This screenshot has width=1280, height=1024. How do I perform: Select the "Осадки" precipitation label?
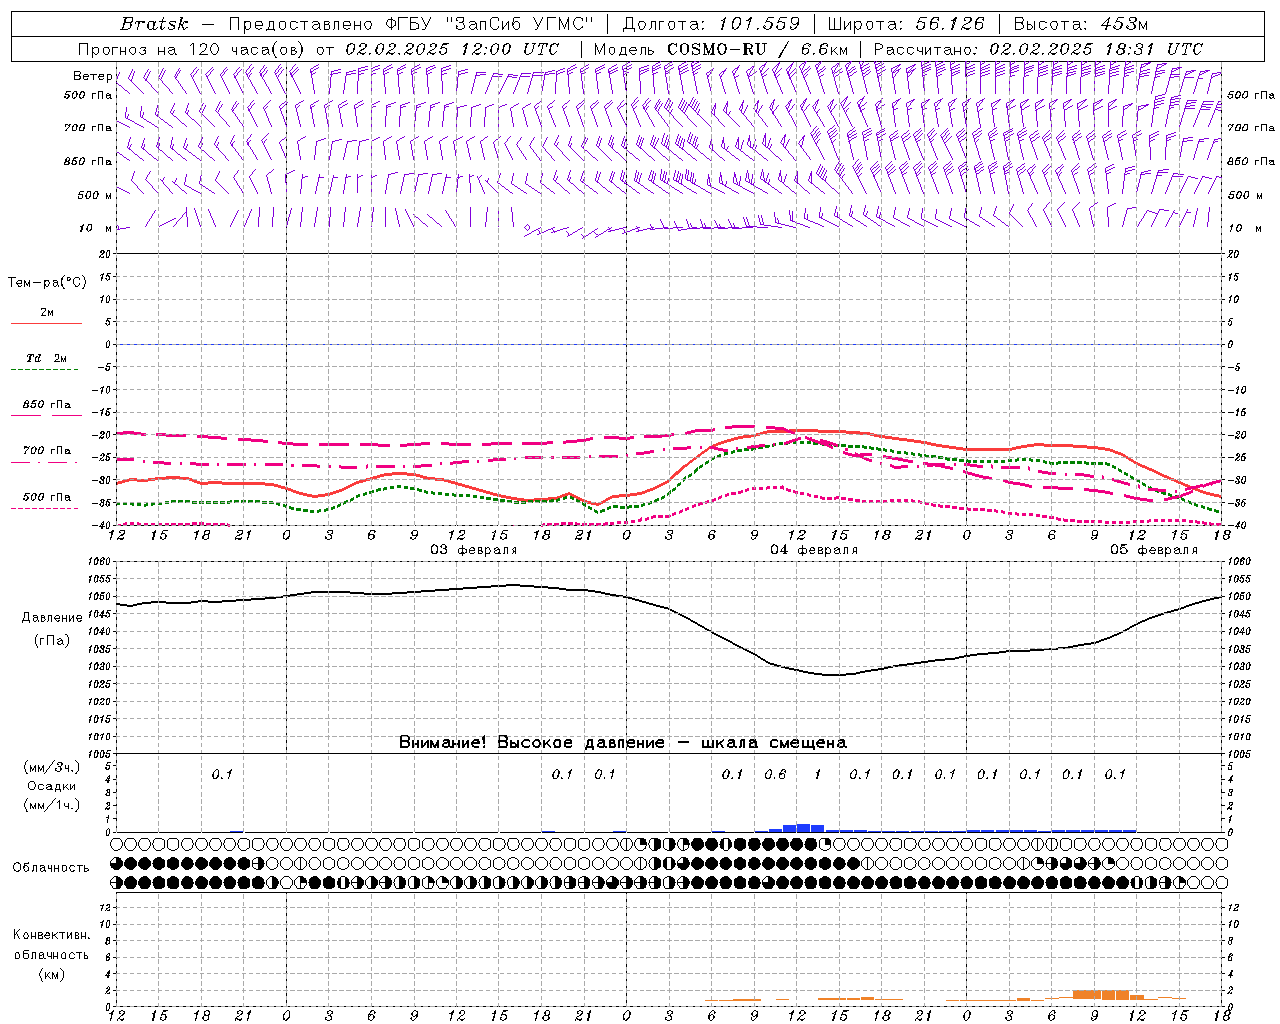(52, 786)
